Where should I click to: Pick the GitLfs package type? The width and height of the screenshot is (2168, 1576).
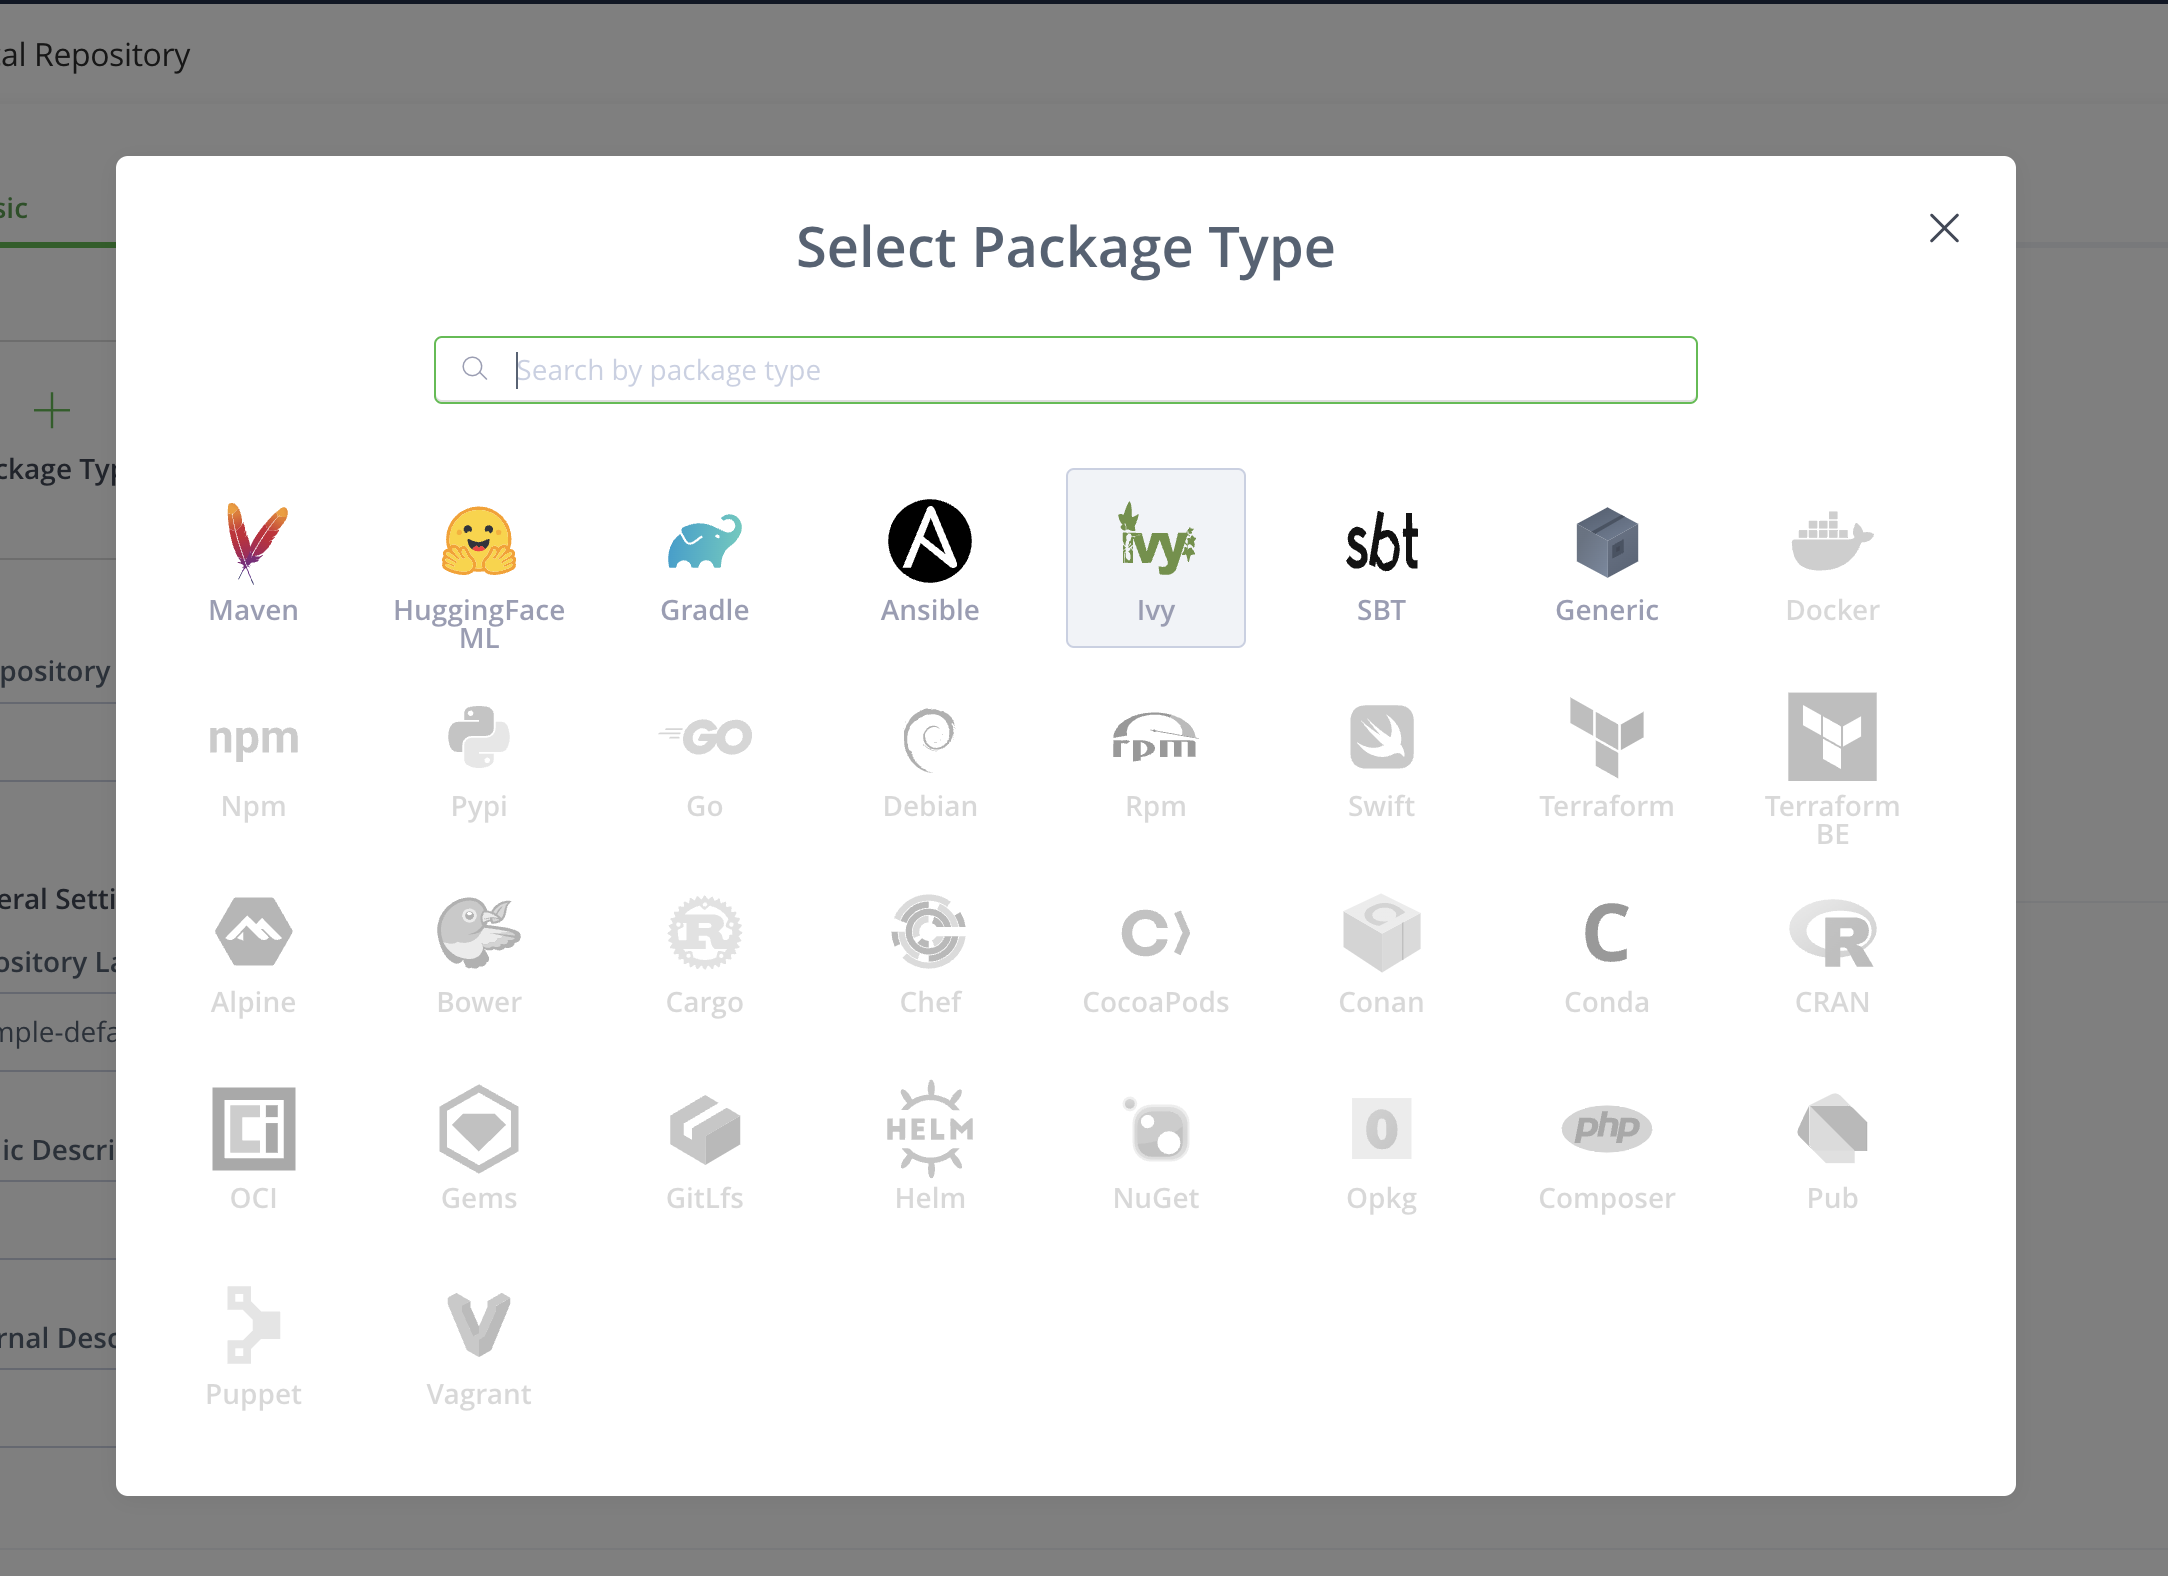705,1146
